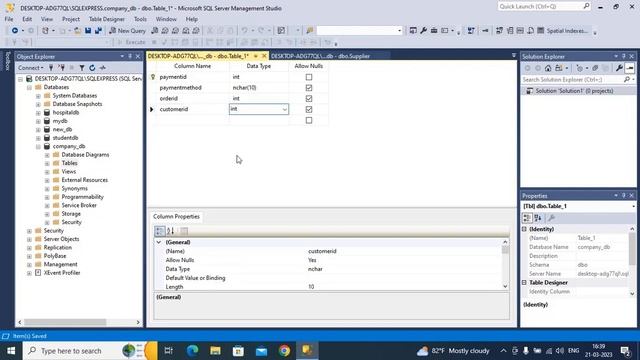Expand the hospitaldb database node
This screenshot has width=640, height=360.
tap(38, 112)
